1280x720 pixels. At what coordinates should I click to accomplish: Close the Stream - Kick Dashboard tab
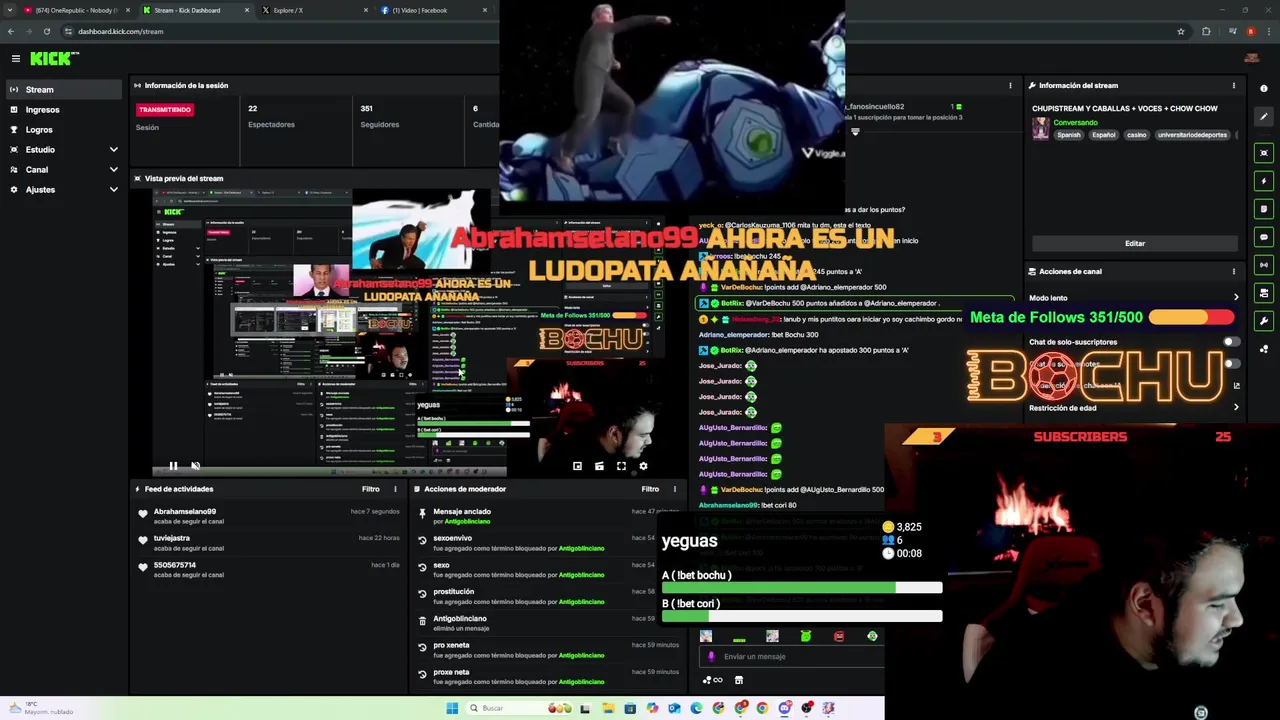point(247,10)
